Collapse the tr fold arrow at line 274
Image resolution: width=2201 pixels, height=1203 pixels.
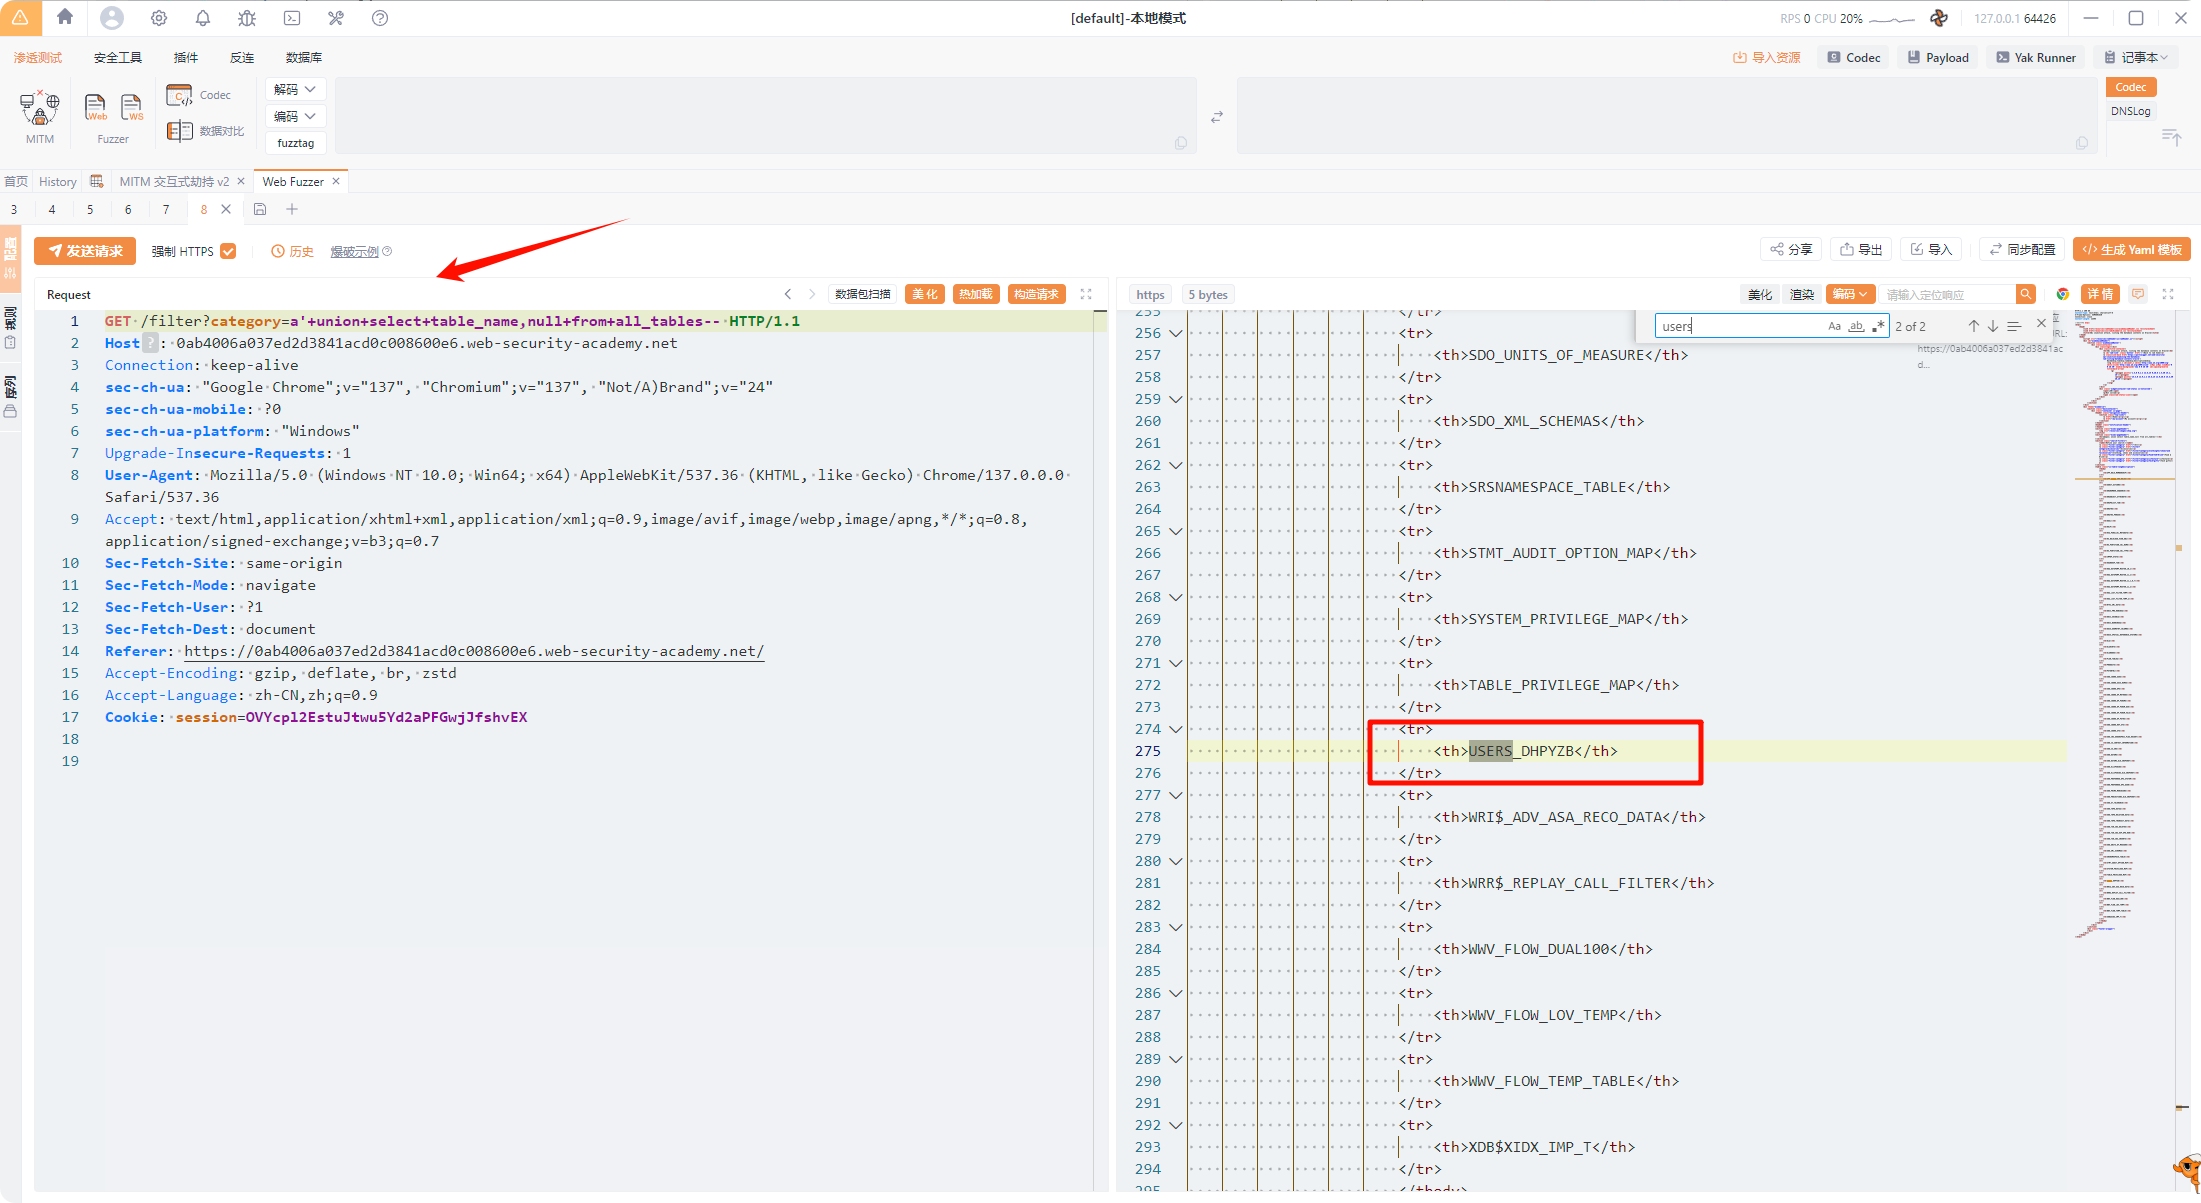pyautogui.click(x=1176, y=729)
